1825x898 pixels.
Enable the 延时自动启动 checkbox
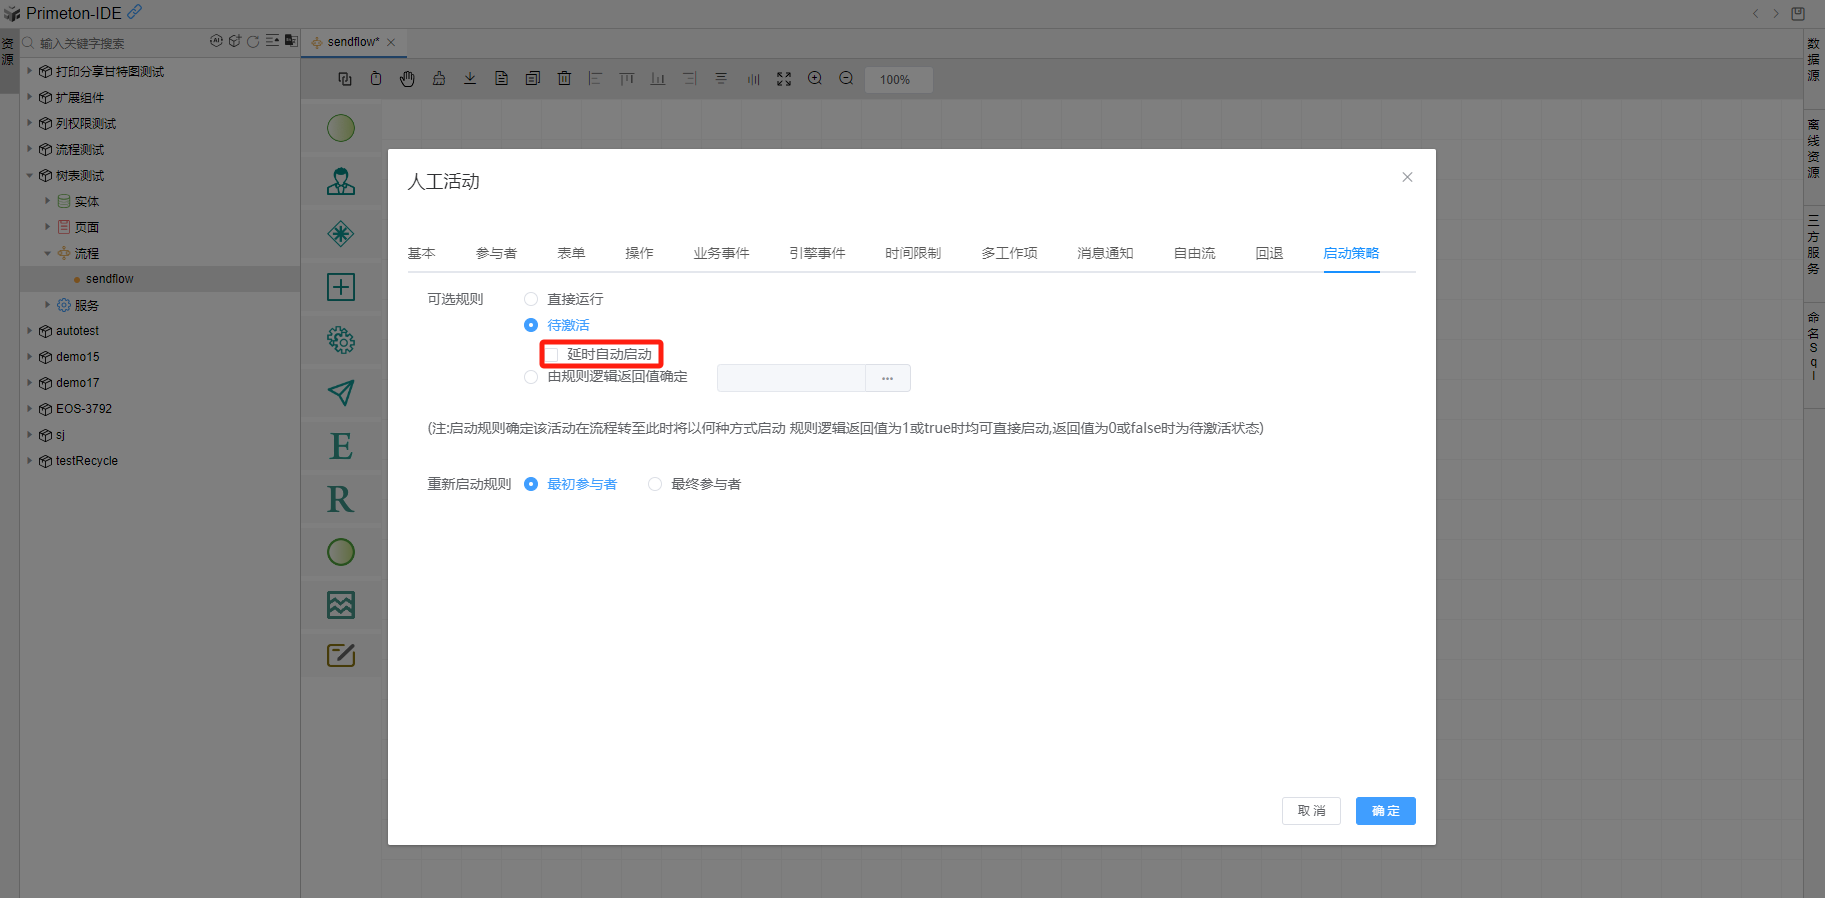coord(552,355)
